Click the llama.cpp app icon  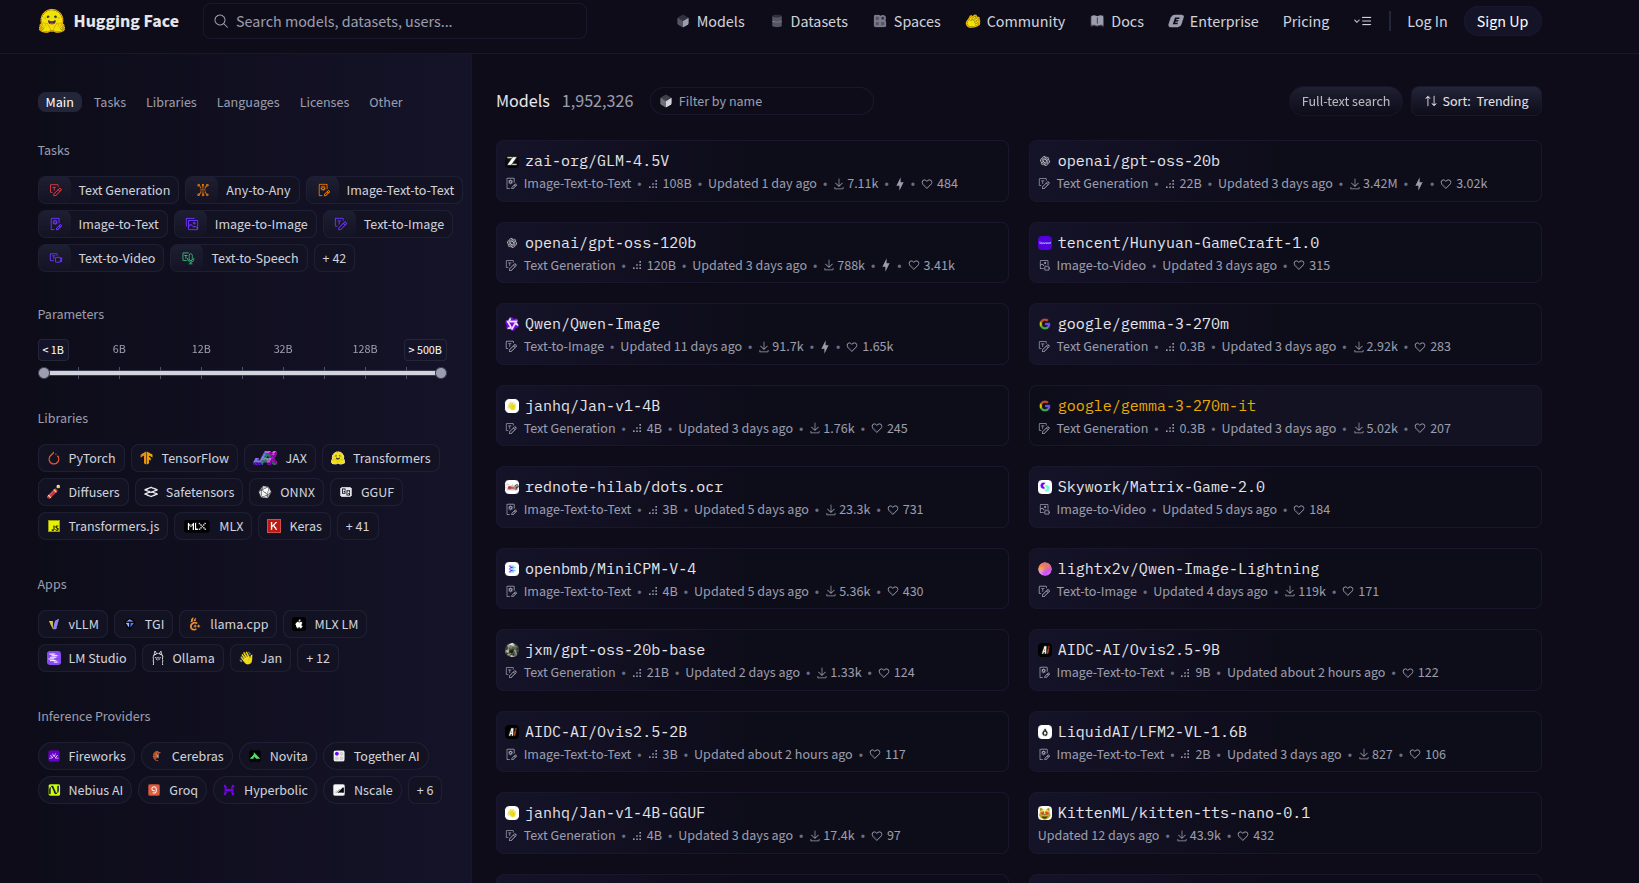pyautogui.click(x=195, y=624)
